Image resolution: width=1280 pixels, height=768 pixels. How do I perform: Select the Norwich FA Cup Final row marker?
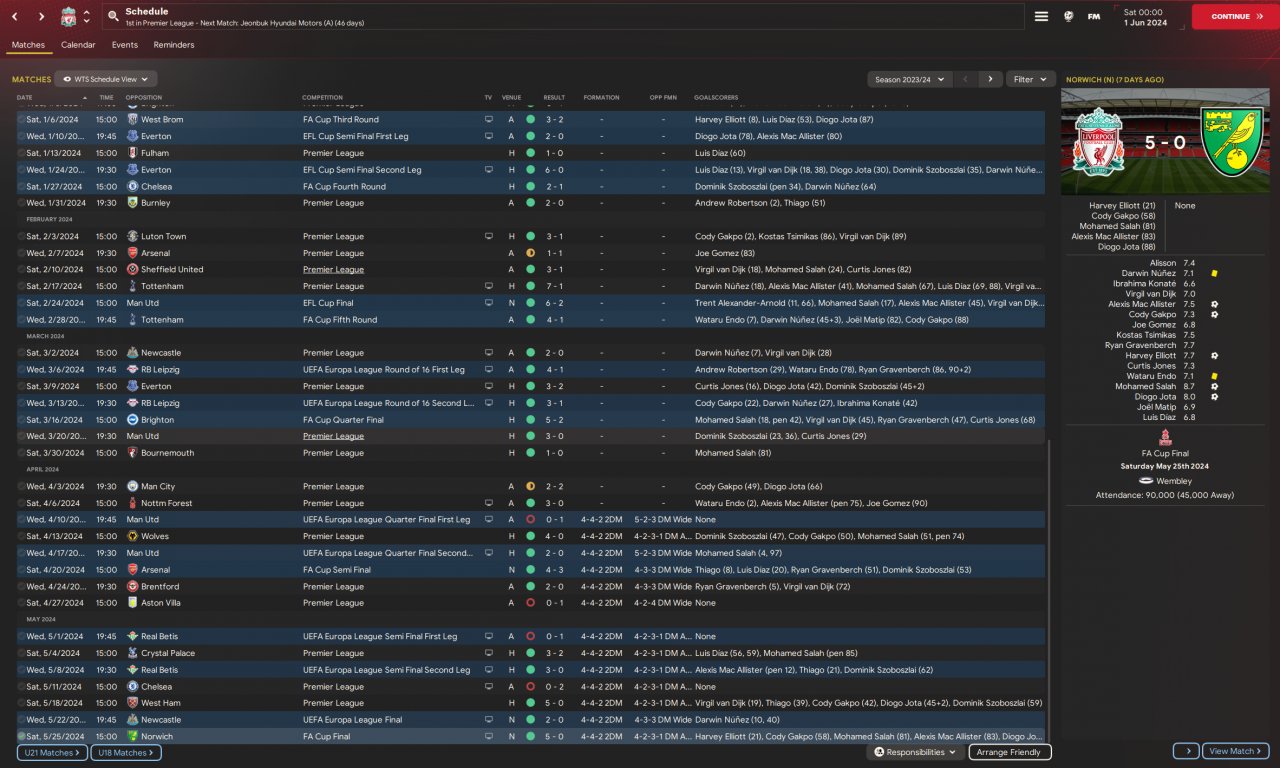pyautogui.click(x=21, y=737)
